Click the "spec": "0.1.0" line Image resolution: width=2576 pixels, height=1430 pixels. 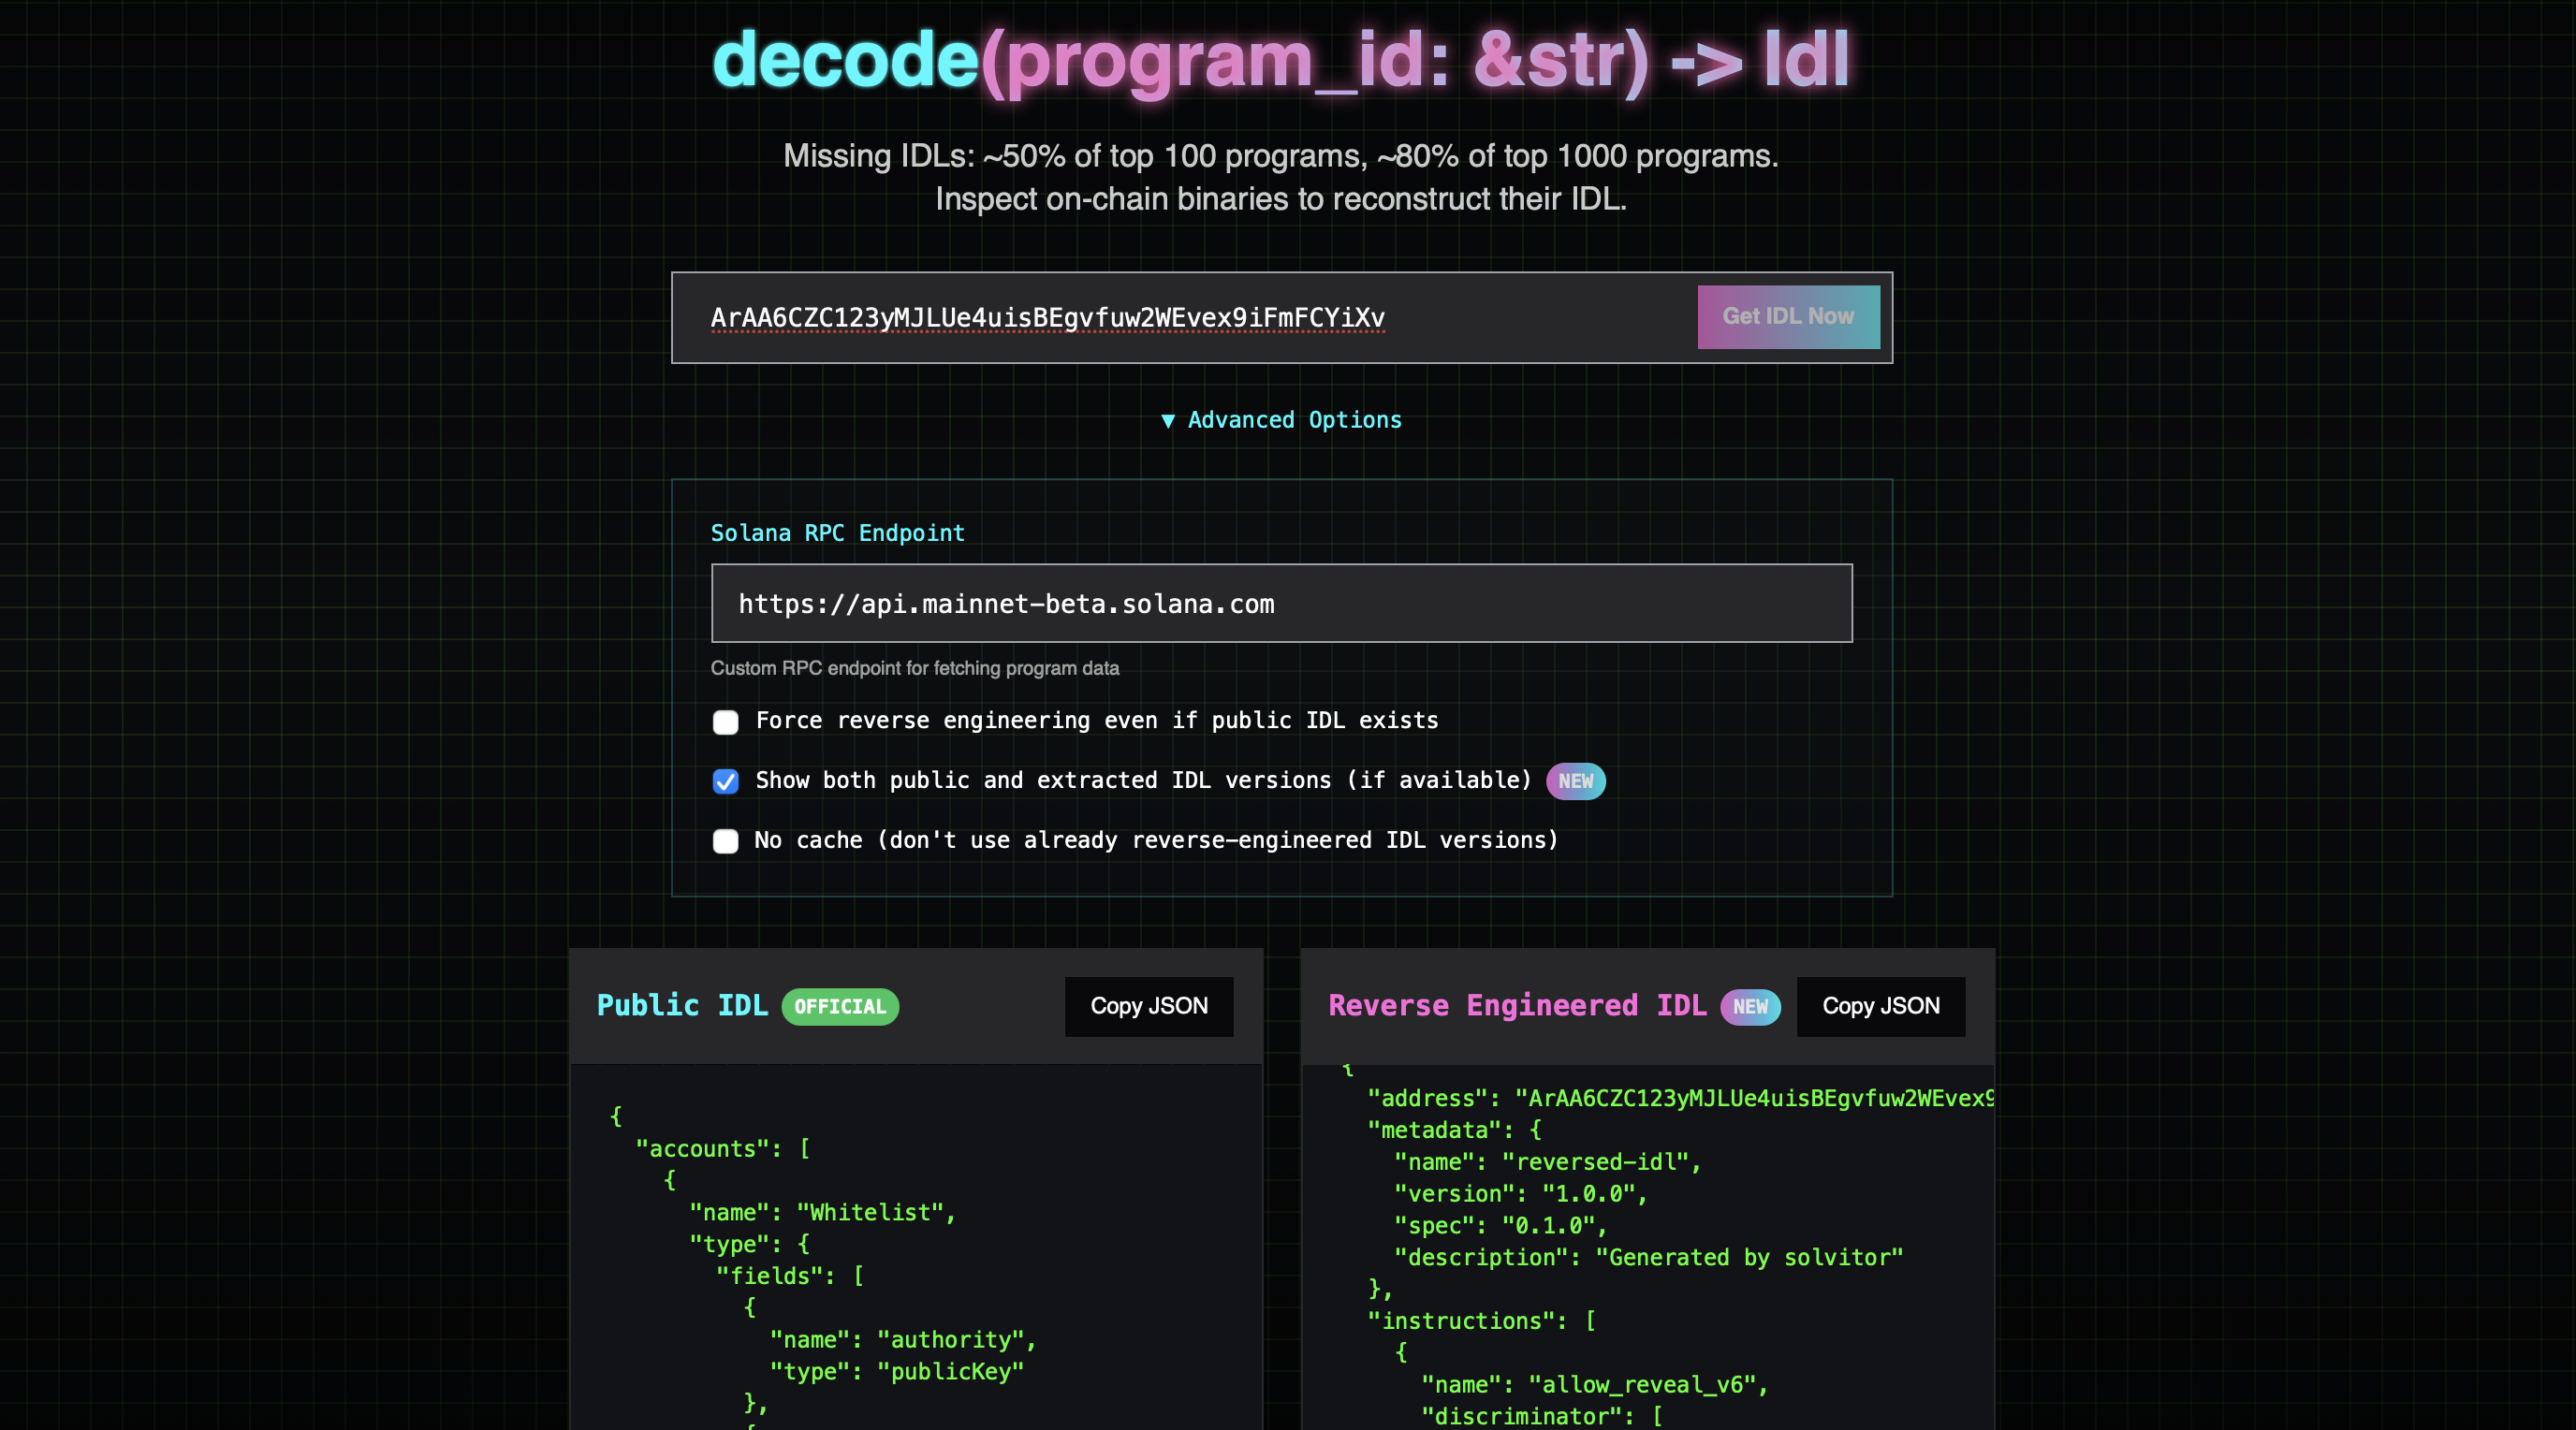1500,1225
